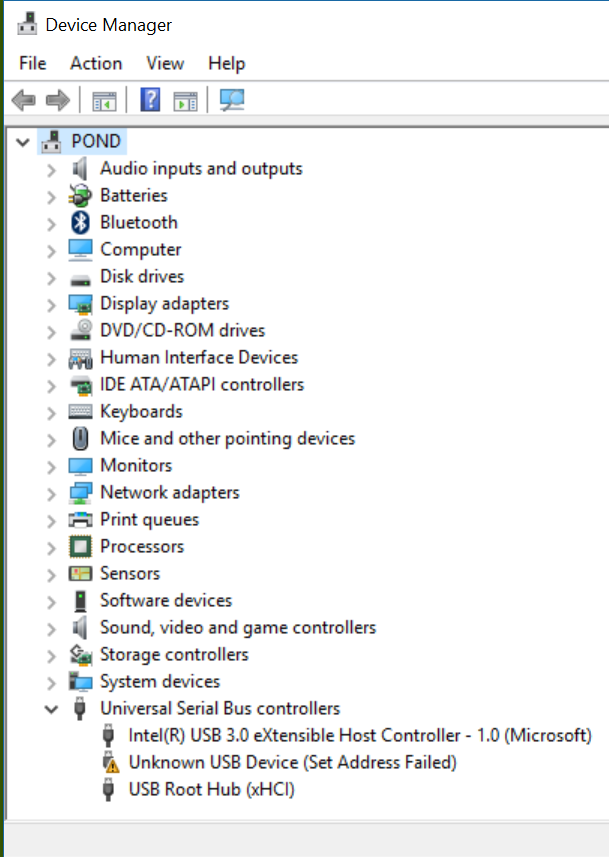Expand the Software devices chevron

[x=51, y=602]
